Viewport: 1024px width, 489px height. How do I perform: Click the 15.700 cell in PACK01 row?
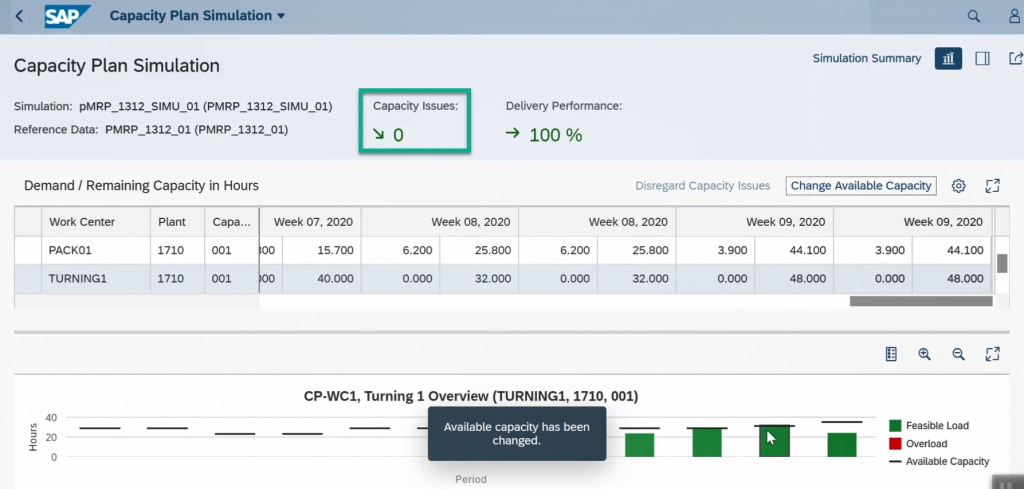click(x=322, y=250)
